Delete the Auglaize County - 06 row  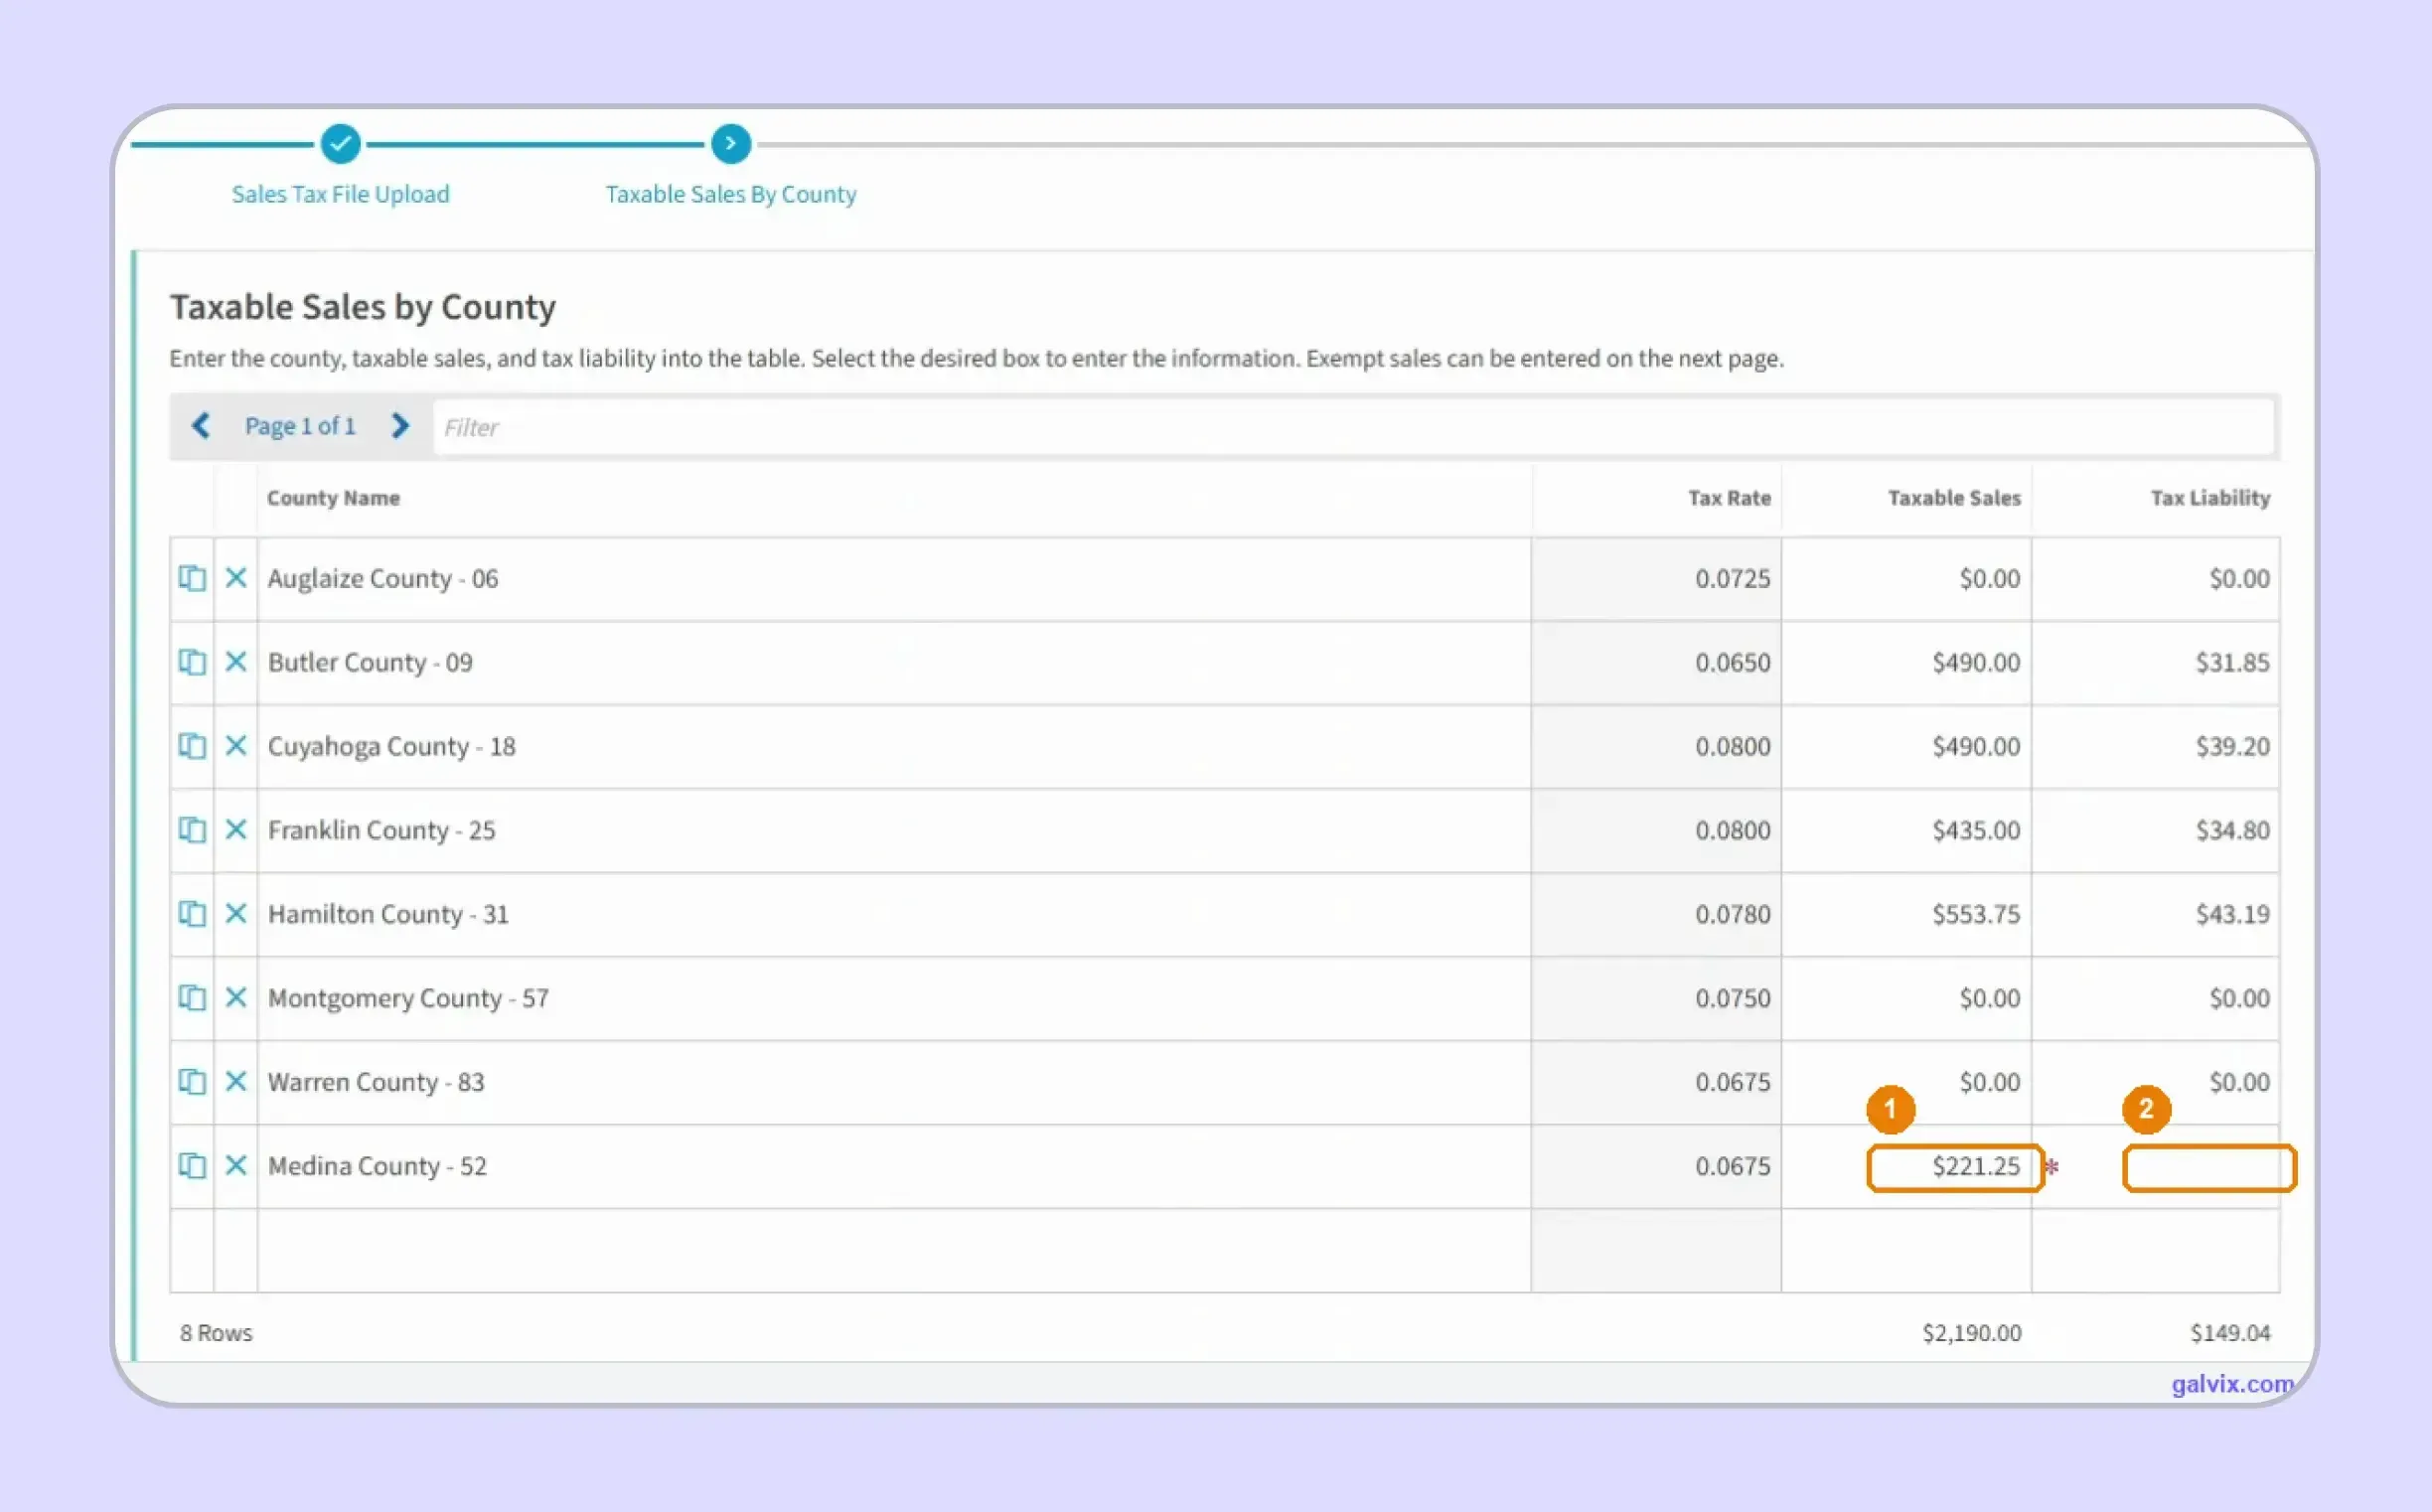coord(236,578)
